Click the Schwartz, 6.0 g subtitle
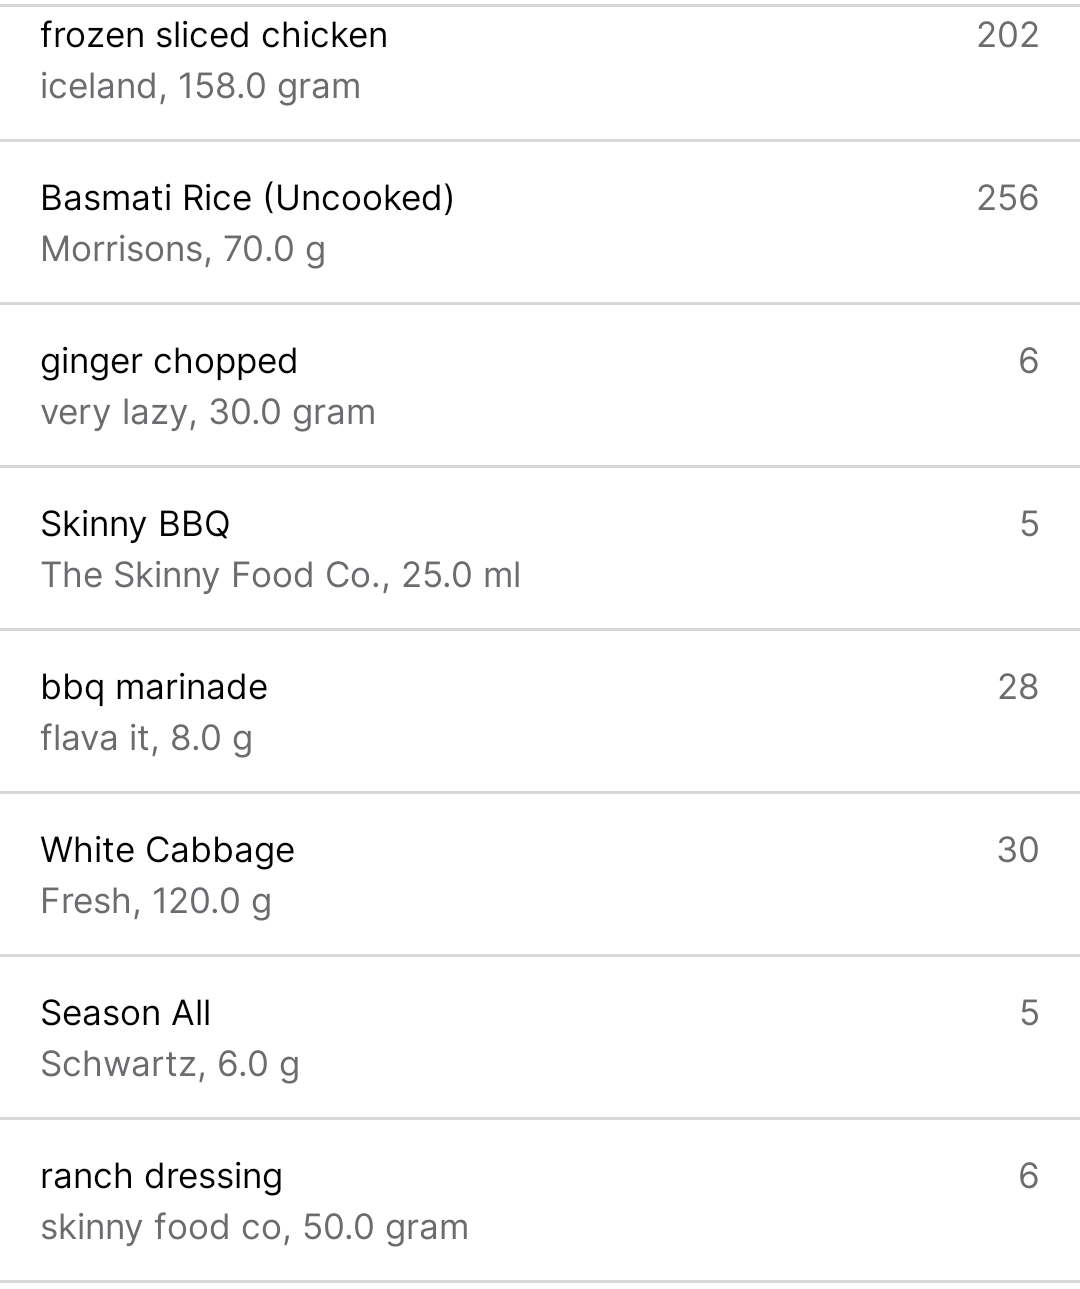 coord(170,1064)
